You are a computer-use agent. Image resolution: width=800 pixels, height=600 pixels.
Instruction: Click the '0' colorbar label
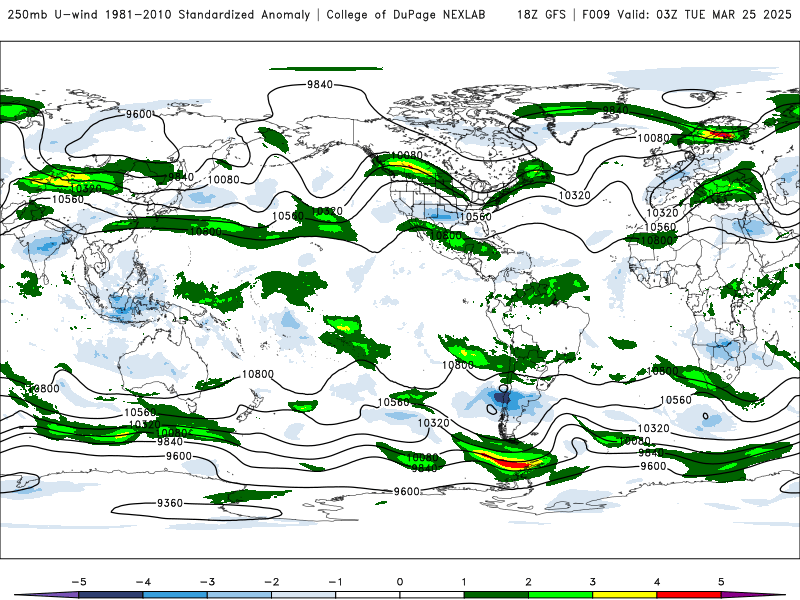400,582
